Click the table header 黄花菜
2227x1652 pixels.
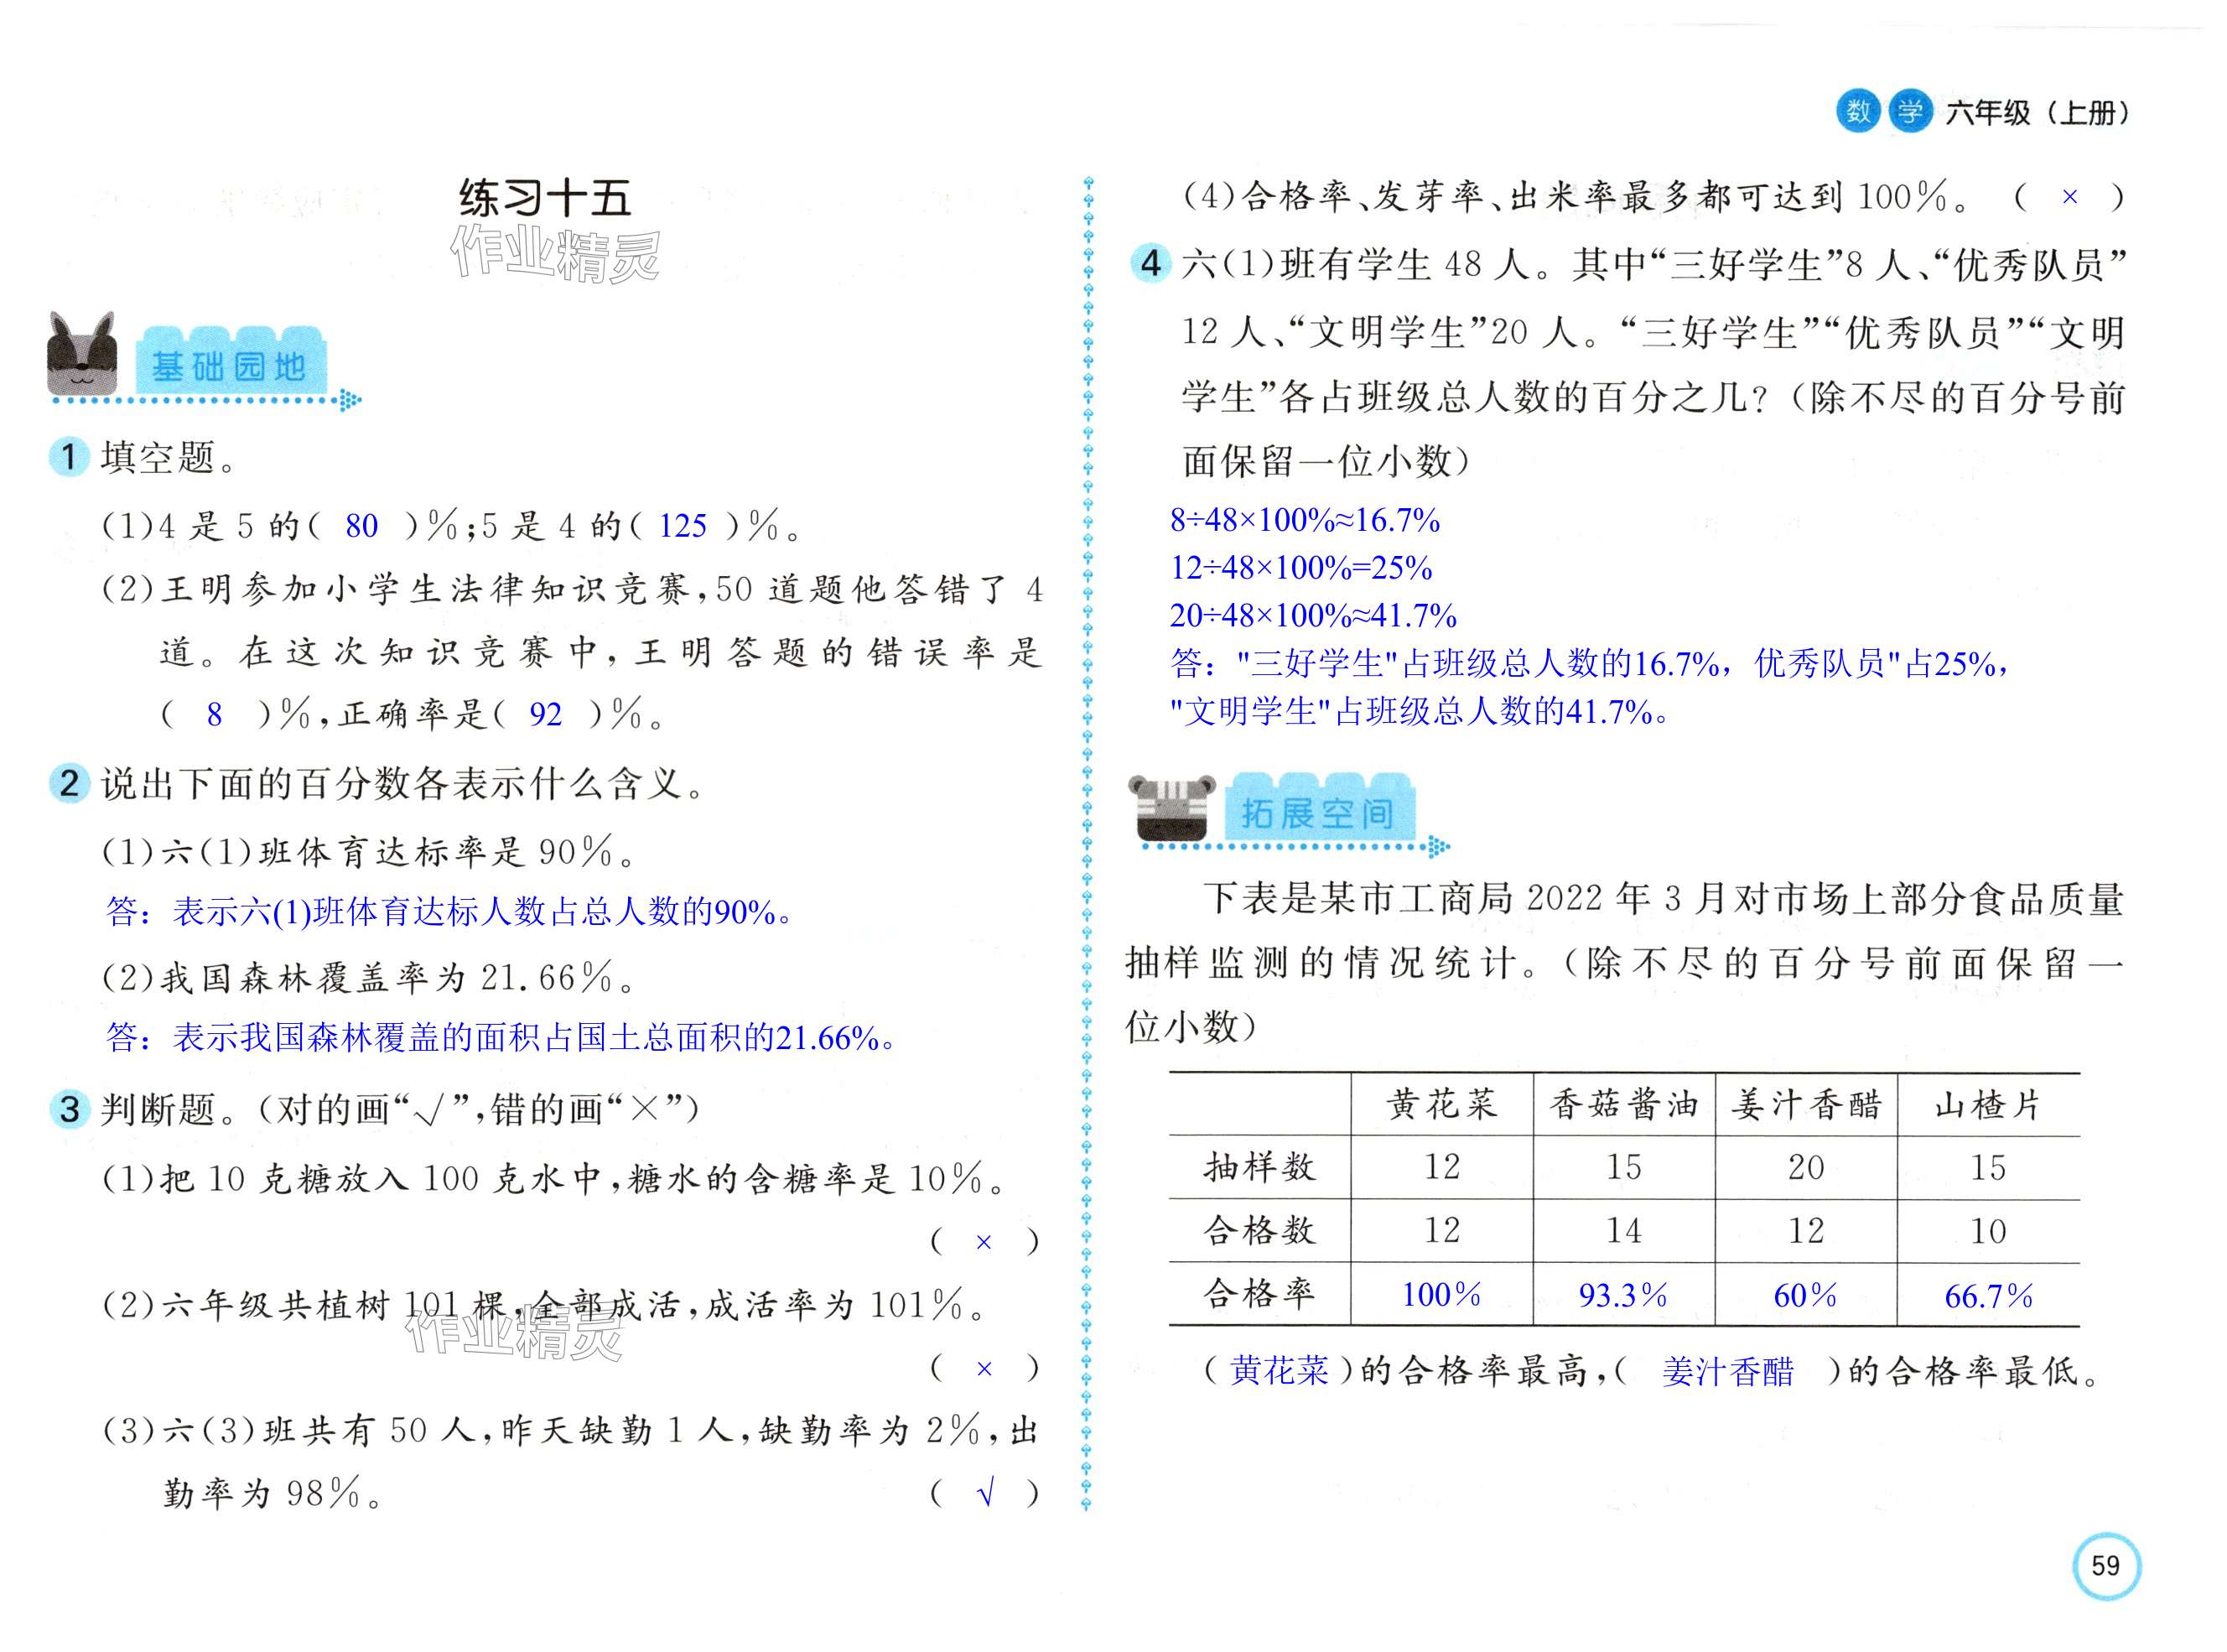[1441, 1105]
